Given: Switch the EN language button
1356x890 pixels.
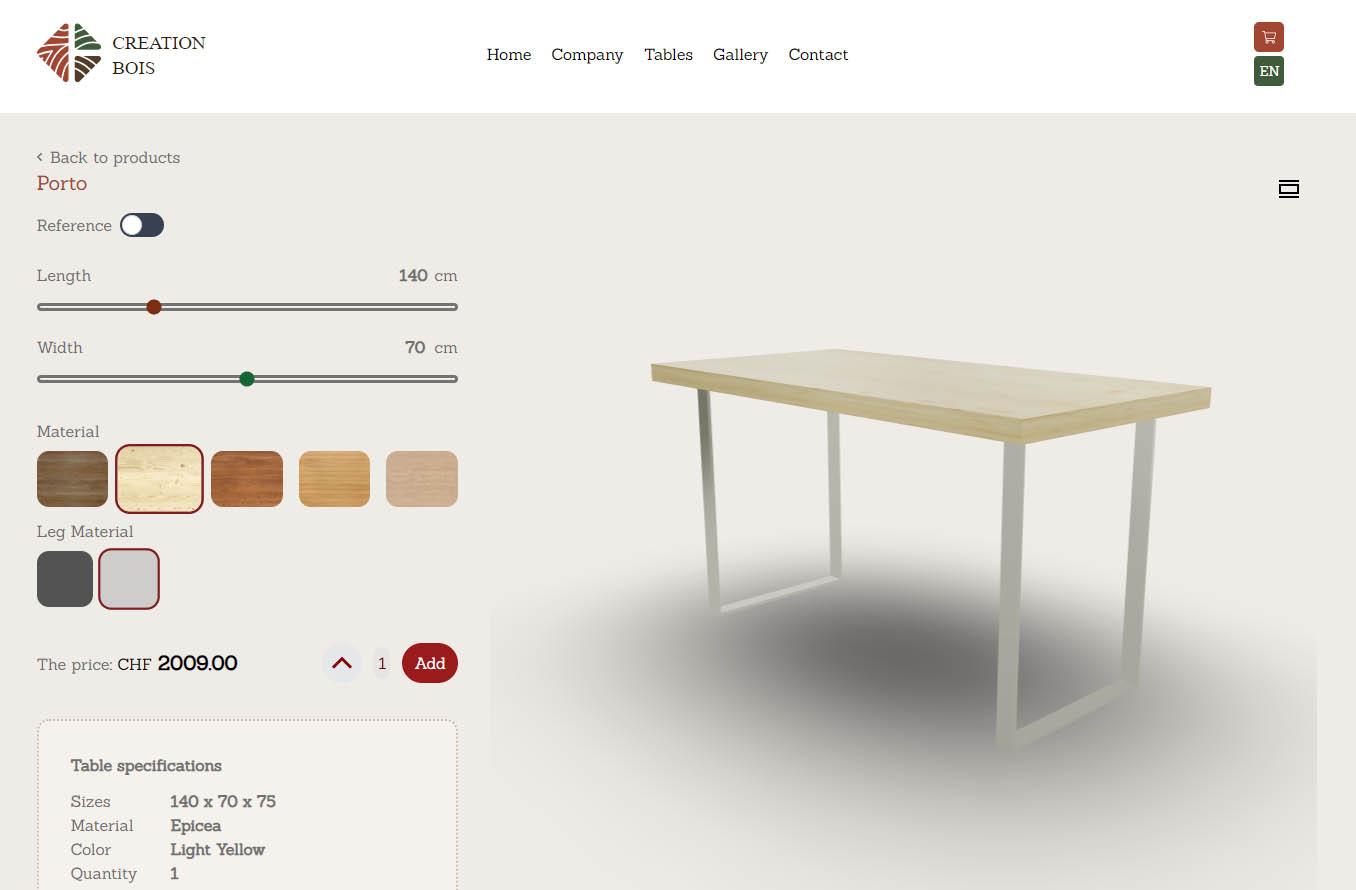Looking at the screenshot, I should [1269, 71].
